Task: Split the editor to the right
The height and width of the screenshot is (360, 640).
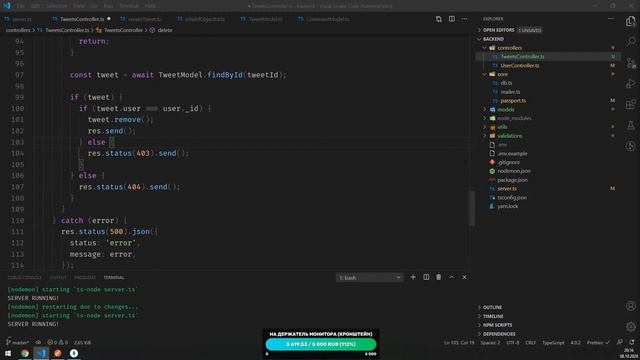Action: pyautogui.click(x=451, y=19)
